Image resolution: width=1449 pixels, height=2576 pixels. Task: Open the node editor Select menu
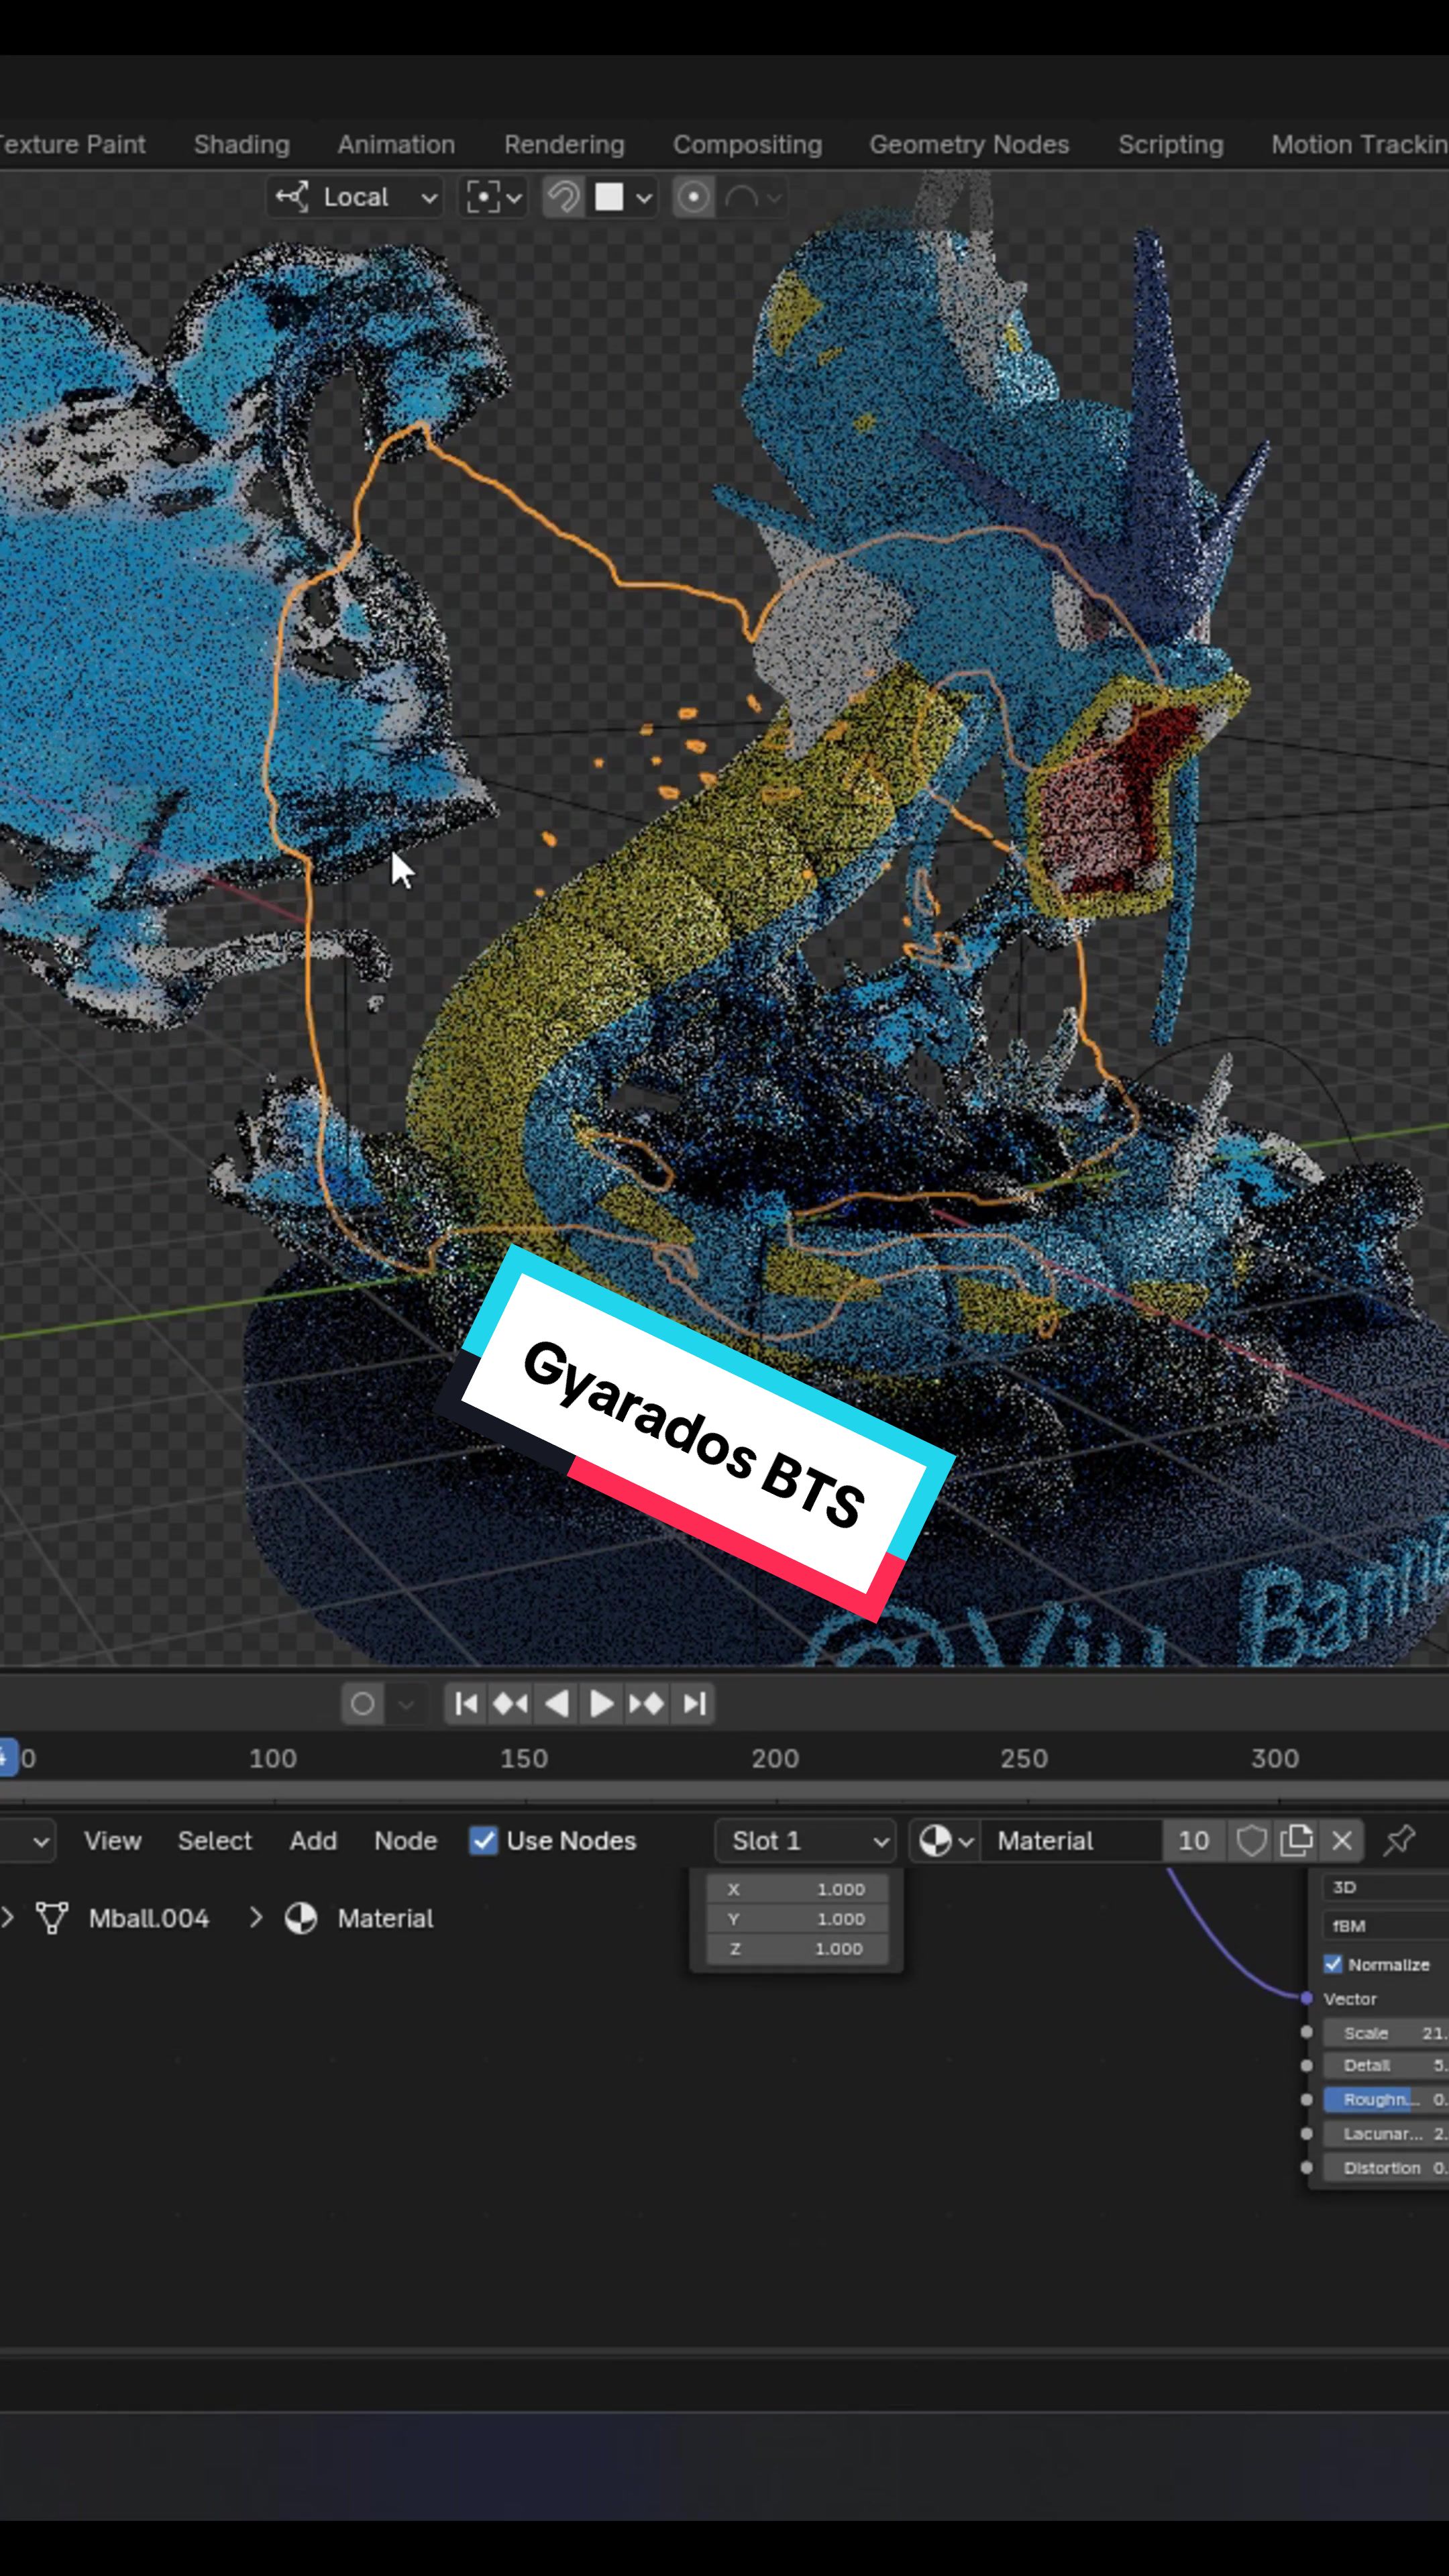click(215, 1841)
